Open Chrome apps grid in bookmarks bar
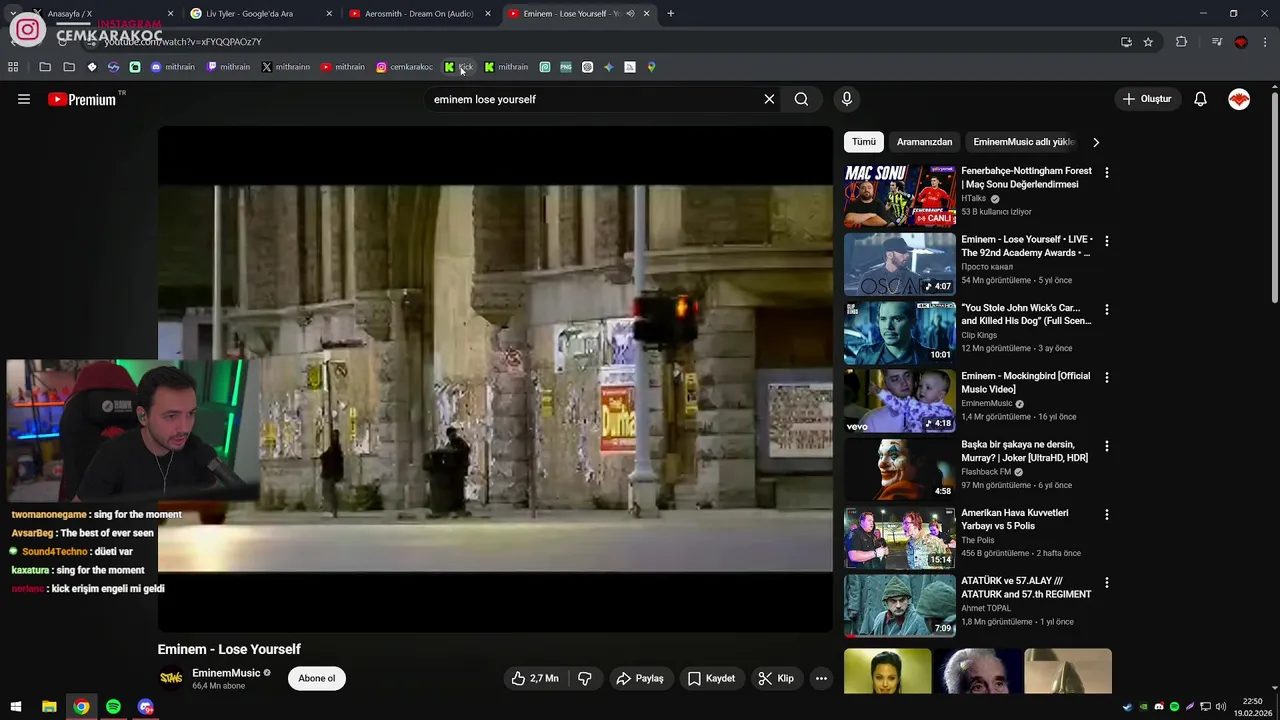The height and width of the screenshot is (720, 1280). (x=13, y=67)
